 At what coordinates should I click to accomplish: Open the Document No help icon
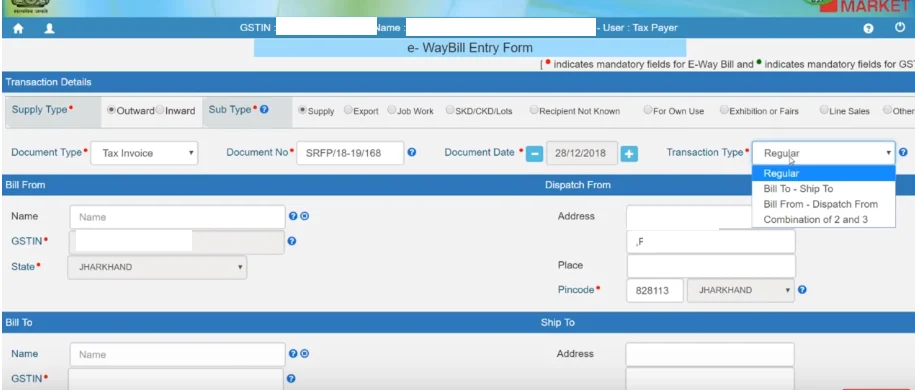411,152
